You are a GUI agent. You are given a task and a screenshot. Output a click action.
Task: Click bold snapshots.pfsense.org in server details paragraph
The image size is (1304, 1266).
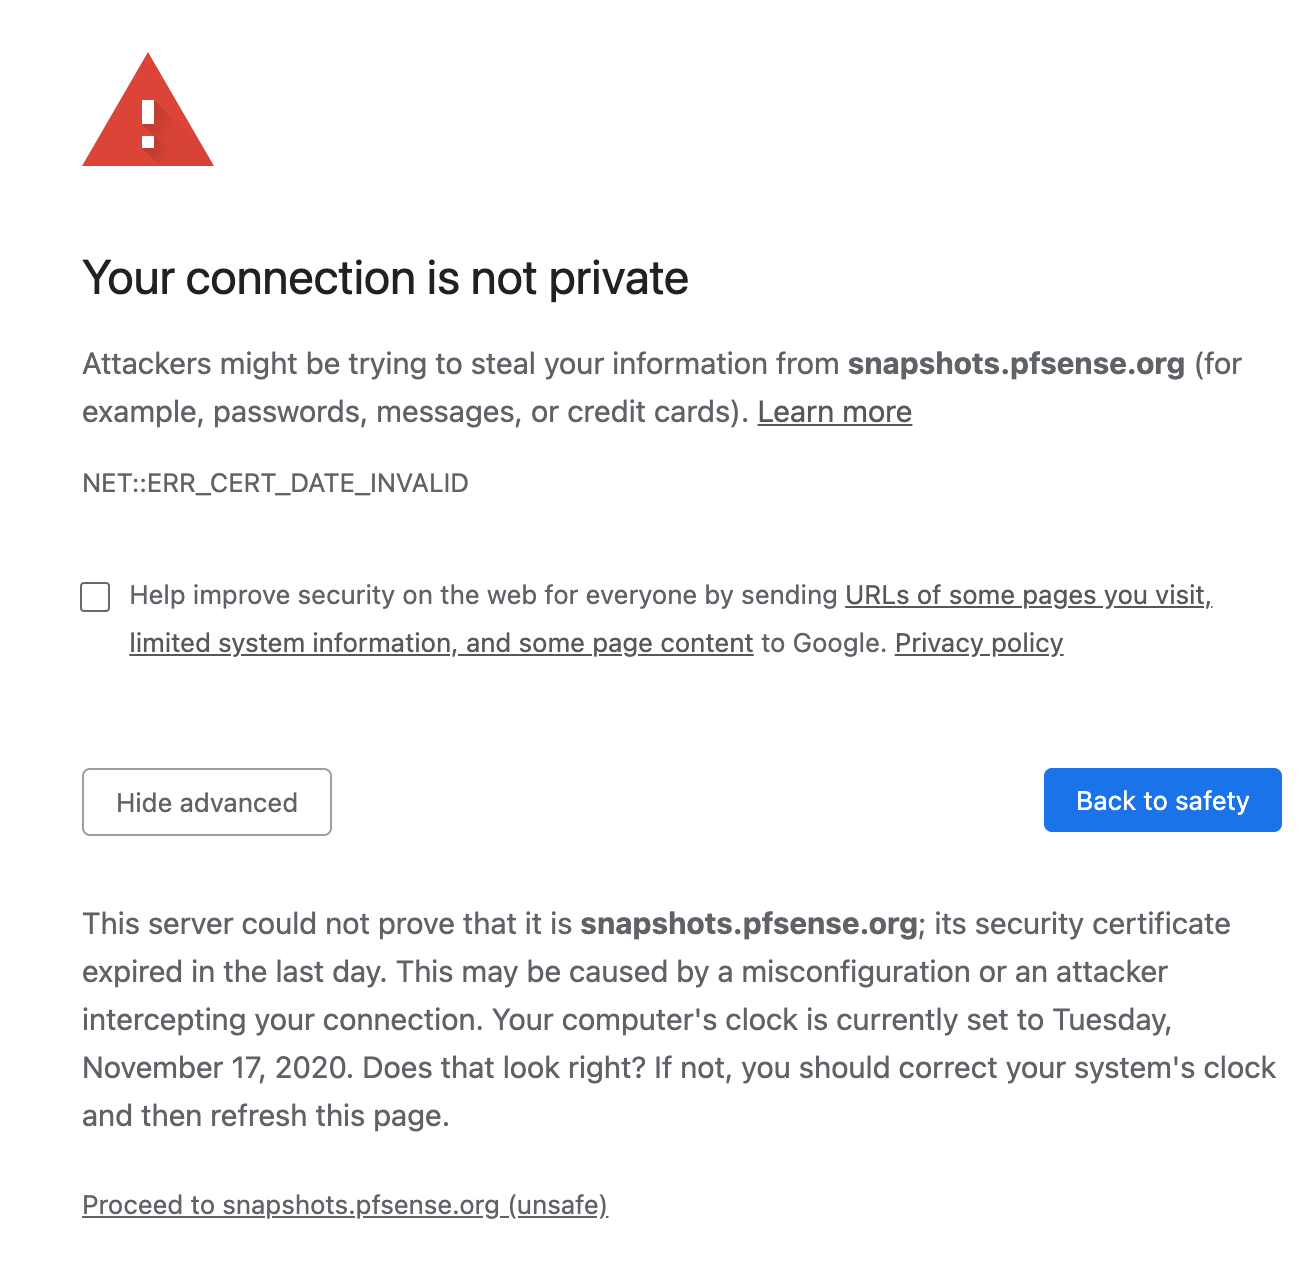coord(749,923)
